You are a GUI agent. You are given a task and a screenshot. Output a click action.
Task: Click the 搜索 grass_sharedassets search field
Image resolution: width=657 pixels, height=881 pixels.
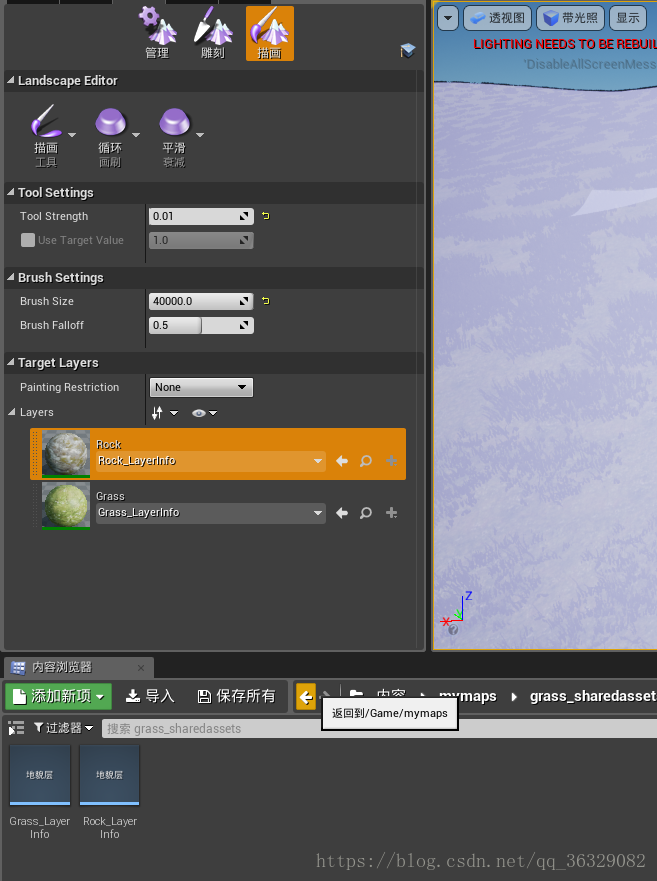(x=380, y=729)
